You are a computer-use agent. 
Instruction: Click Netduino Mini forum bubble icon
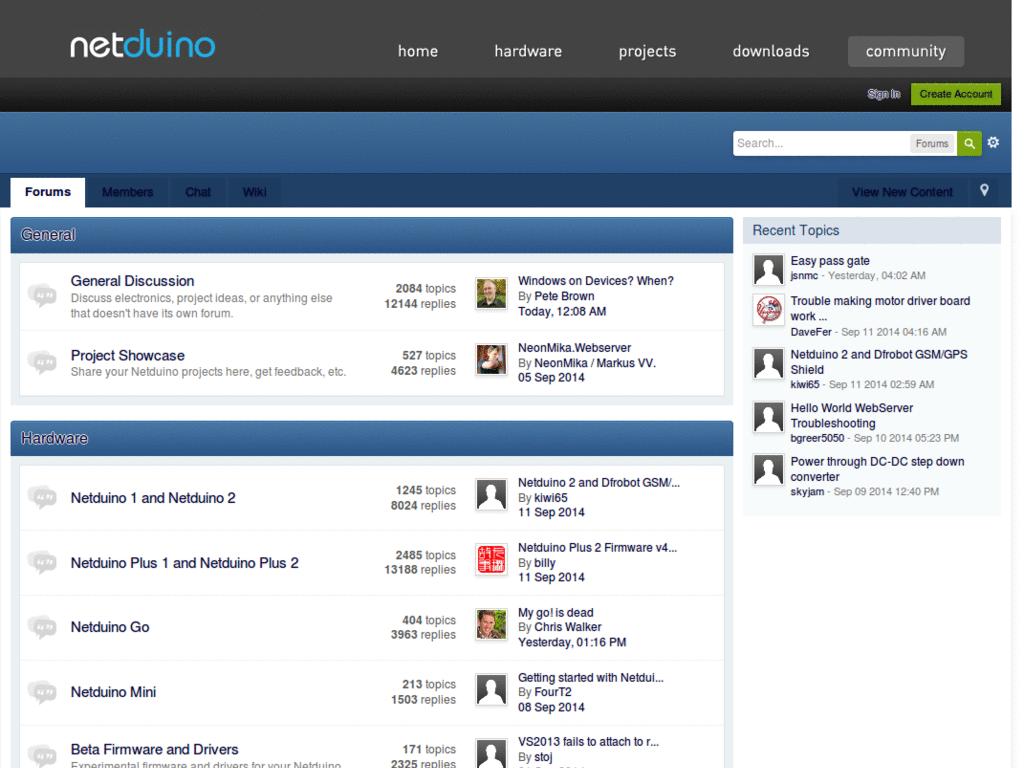point(42,692)
